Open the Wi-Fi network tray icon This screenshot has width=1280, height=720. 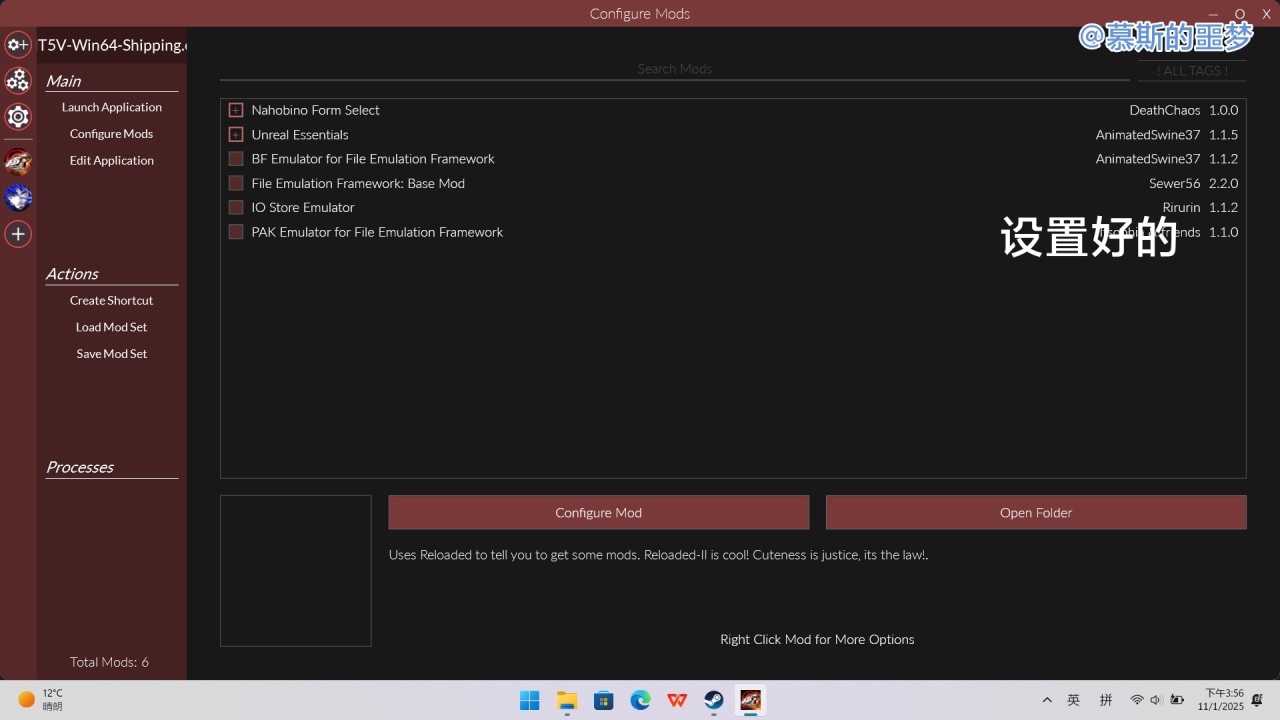tap(1137, 700)
